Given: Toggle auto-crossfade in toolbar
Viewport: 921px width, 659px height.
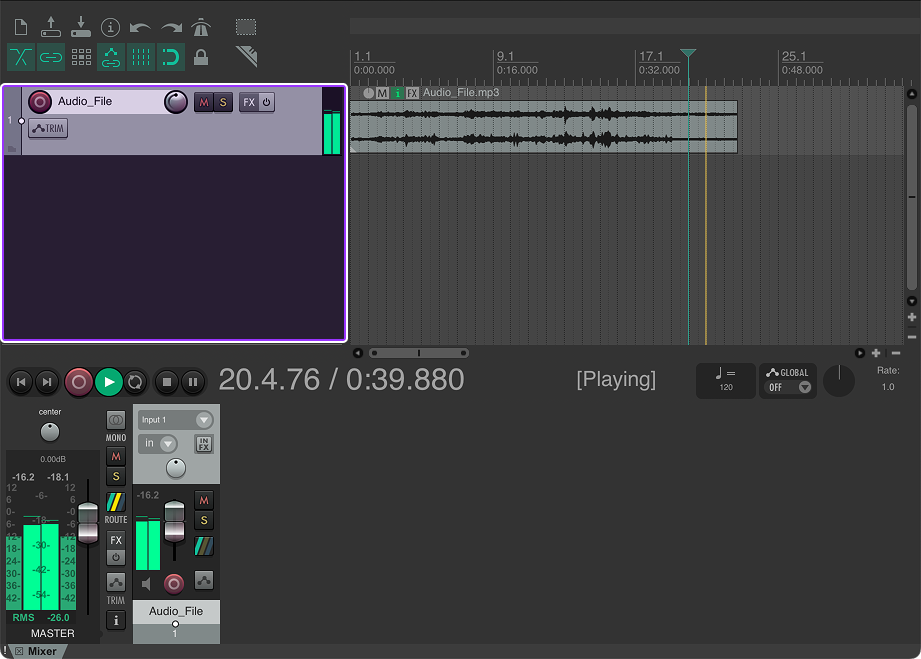Looking at the screenshot, I should [21, 57].
